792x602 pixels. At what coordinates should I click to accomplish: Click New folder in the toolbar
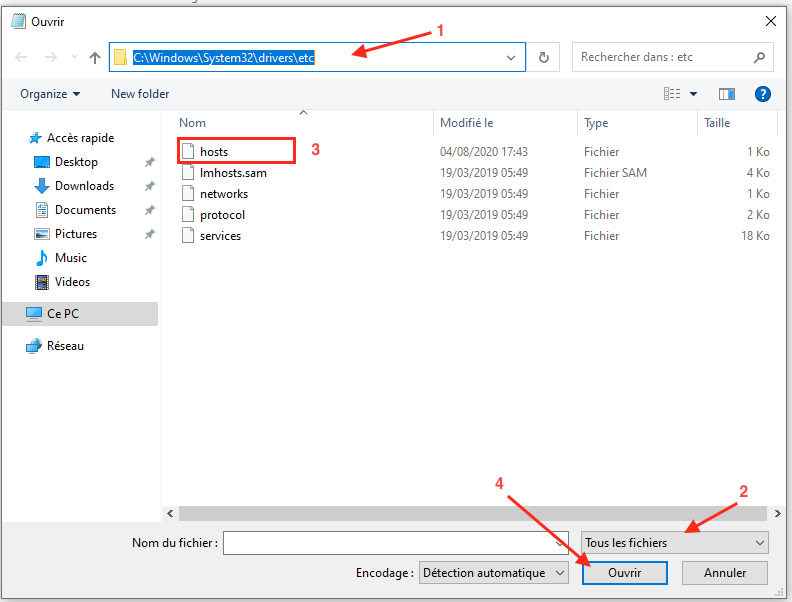point(140,94)
